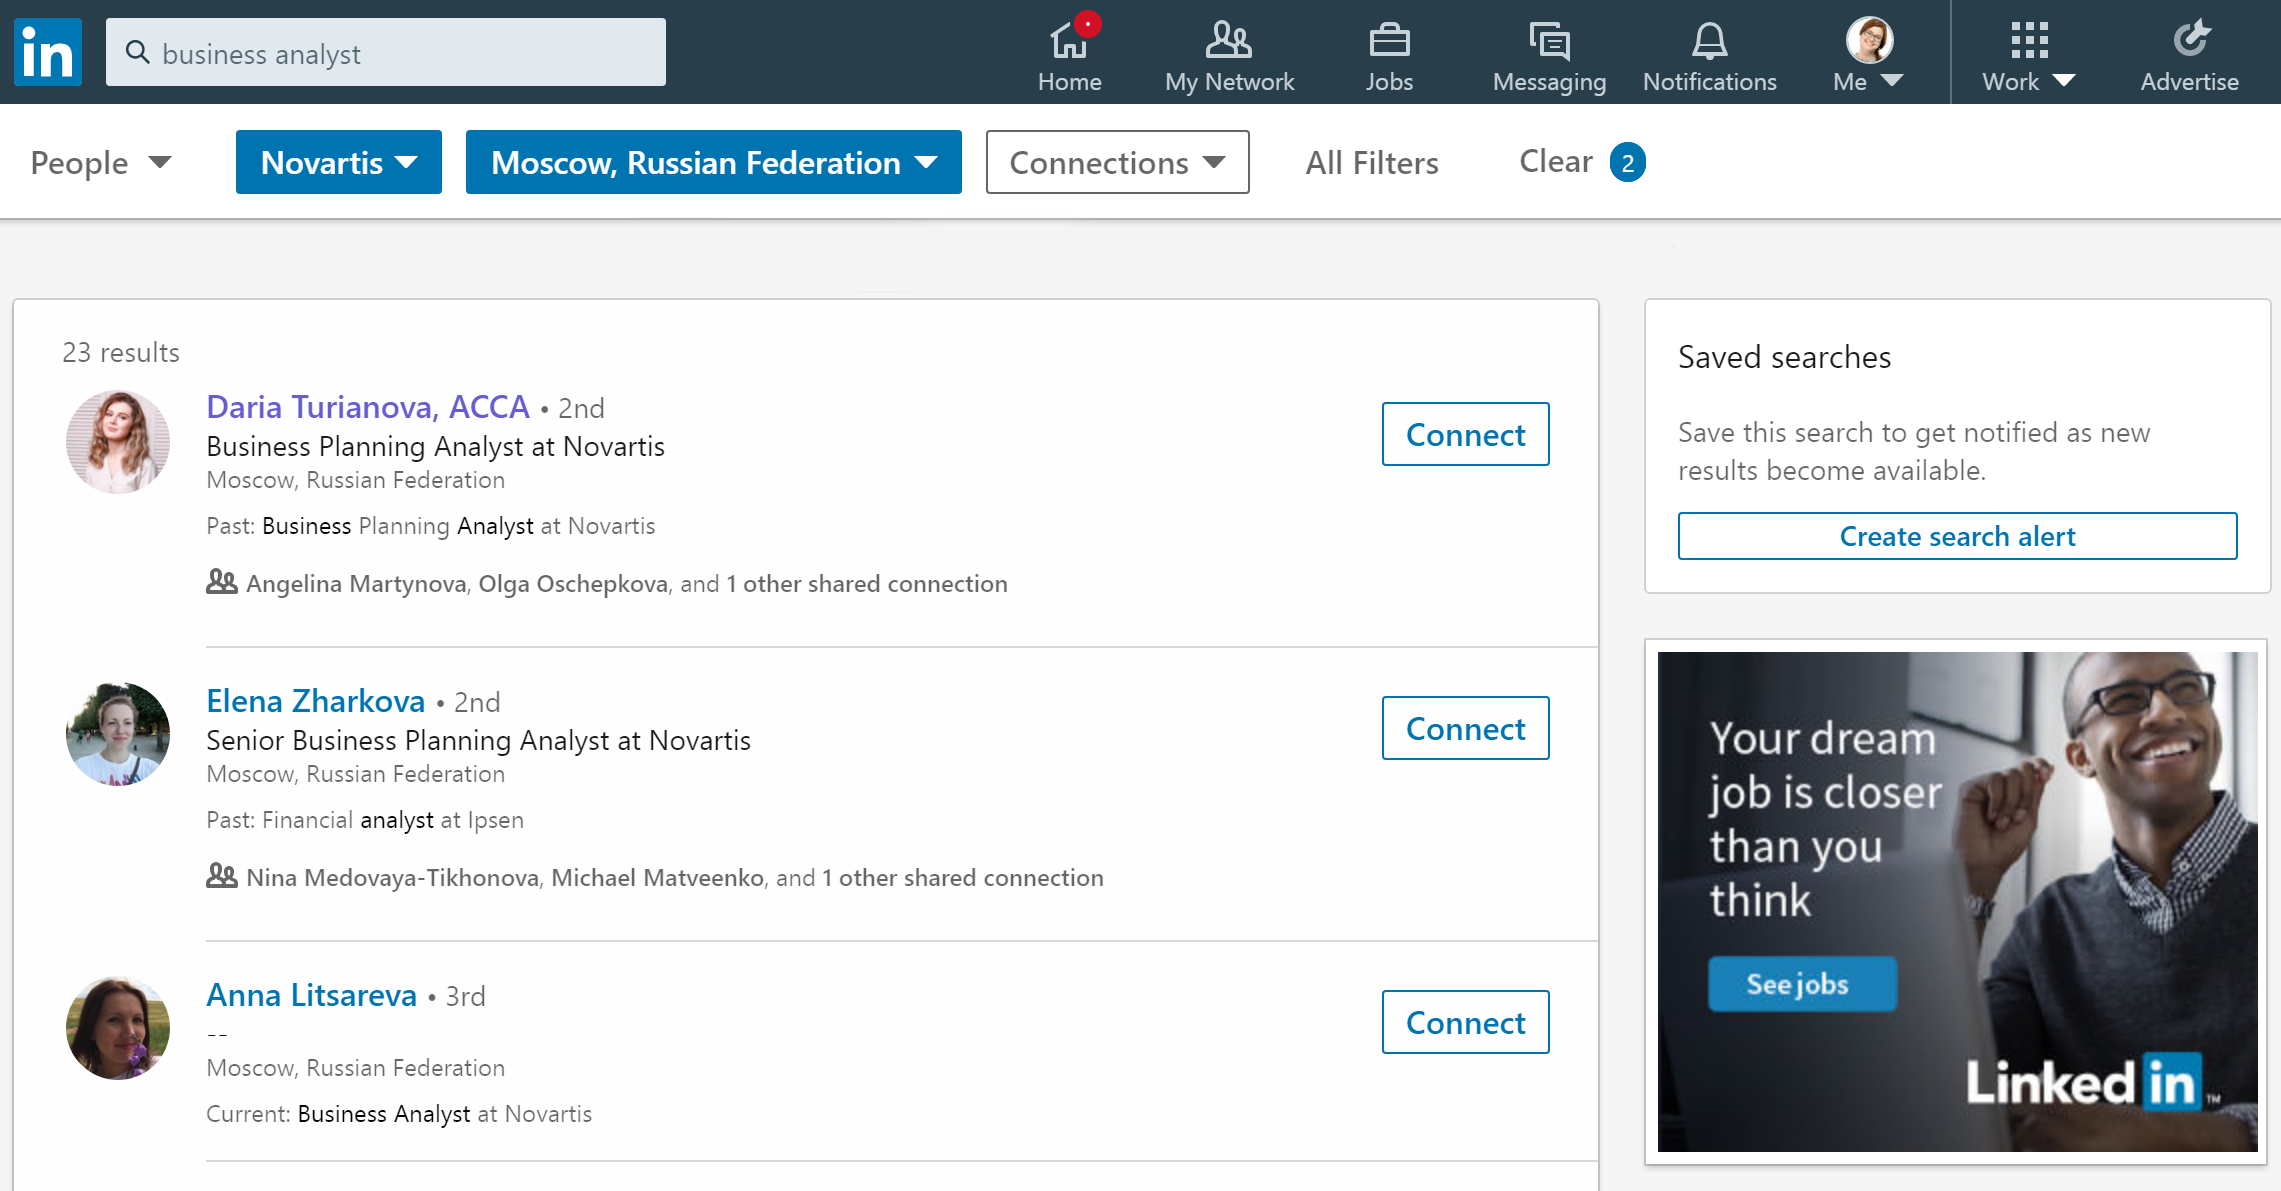Viewport: 2281px width, 1191px height.
Task: Open Nina Medovaya-Tikhonova shared connection link
Action: pos(393,878)
